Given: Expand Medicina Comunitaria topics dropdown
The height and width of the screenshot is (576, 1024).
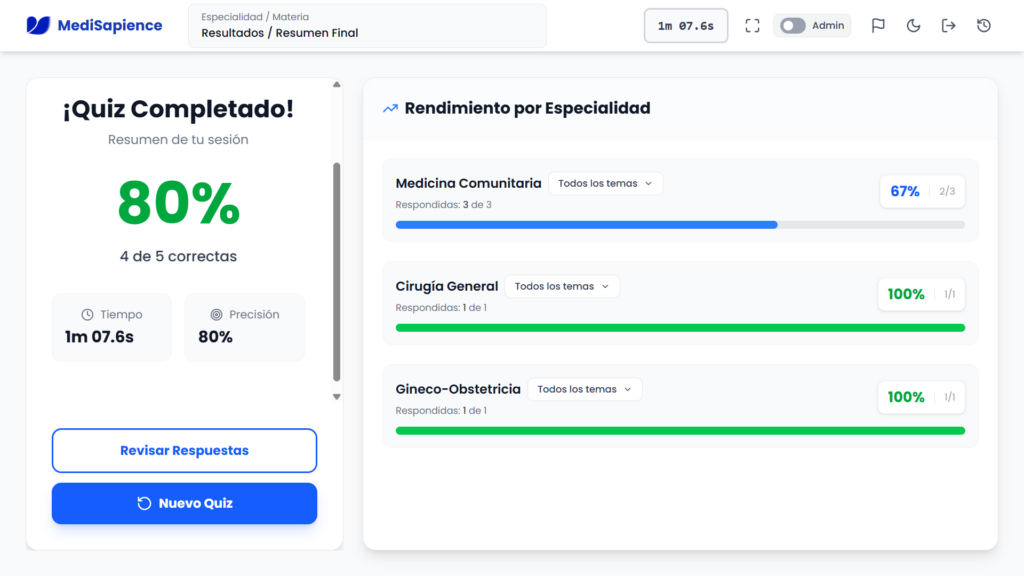Looking at the screenshot, I should click(605, 184).
